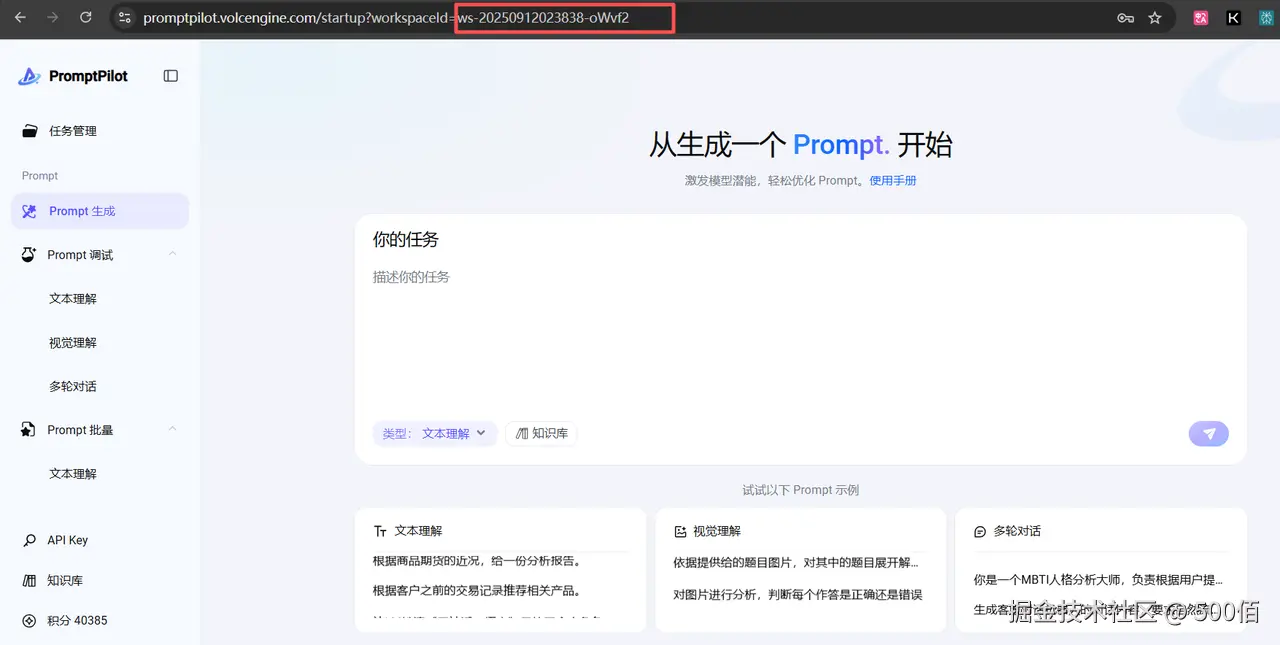
Task: Bookmark the page with the star icon
Action: point(1155,17)
